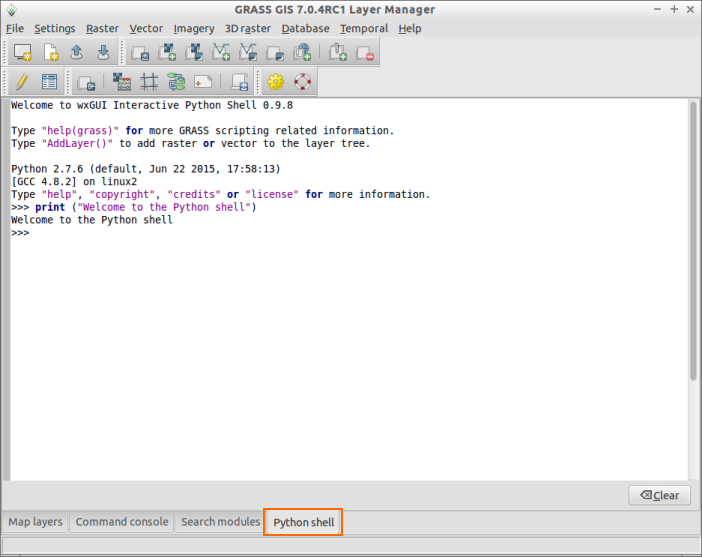Add various overlays with clip icon
This screenshot has width=702, height=557.
(338, 52)
